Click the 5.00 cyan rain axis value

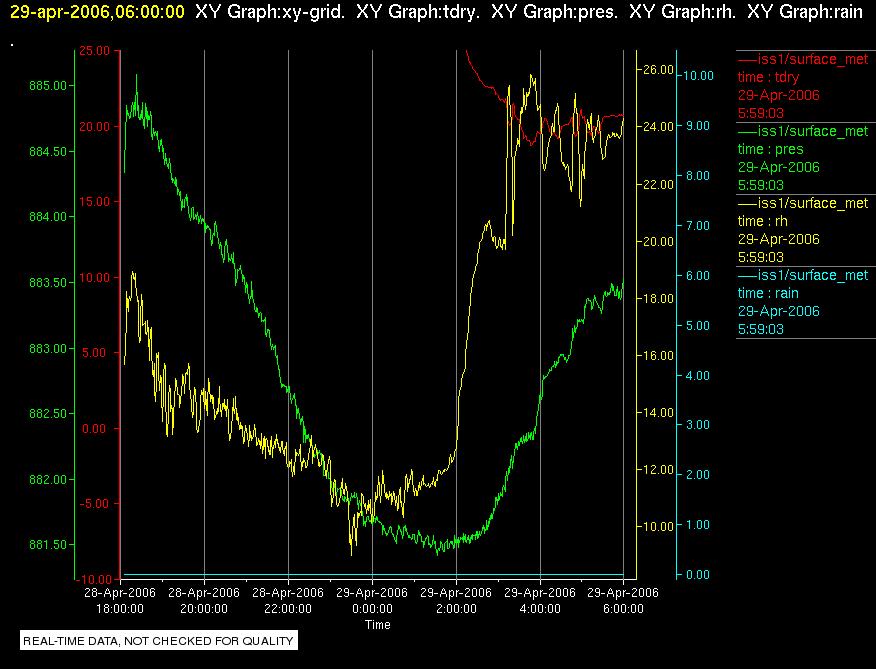click(698, 325)
